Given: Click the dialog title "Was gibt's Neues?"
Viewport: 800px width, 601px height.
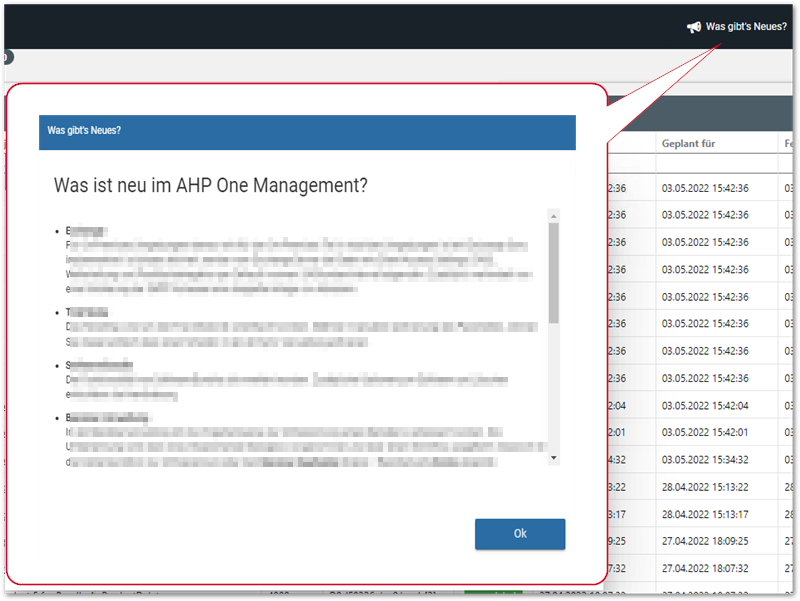Looking at the screenshot, I should click(84, 131).
